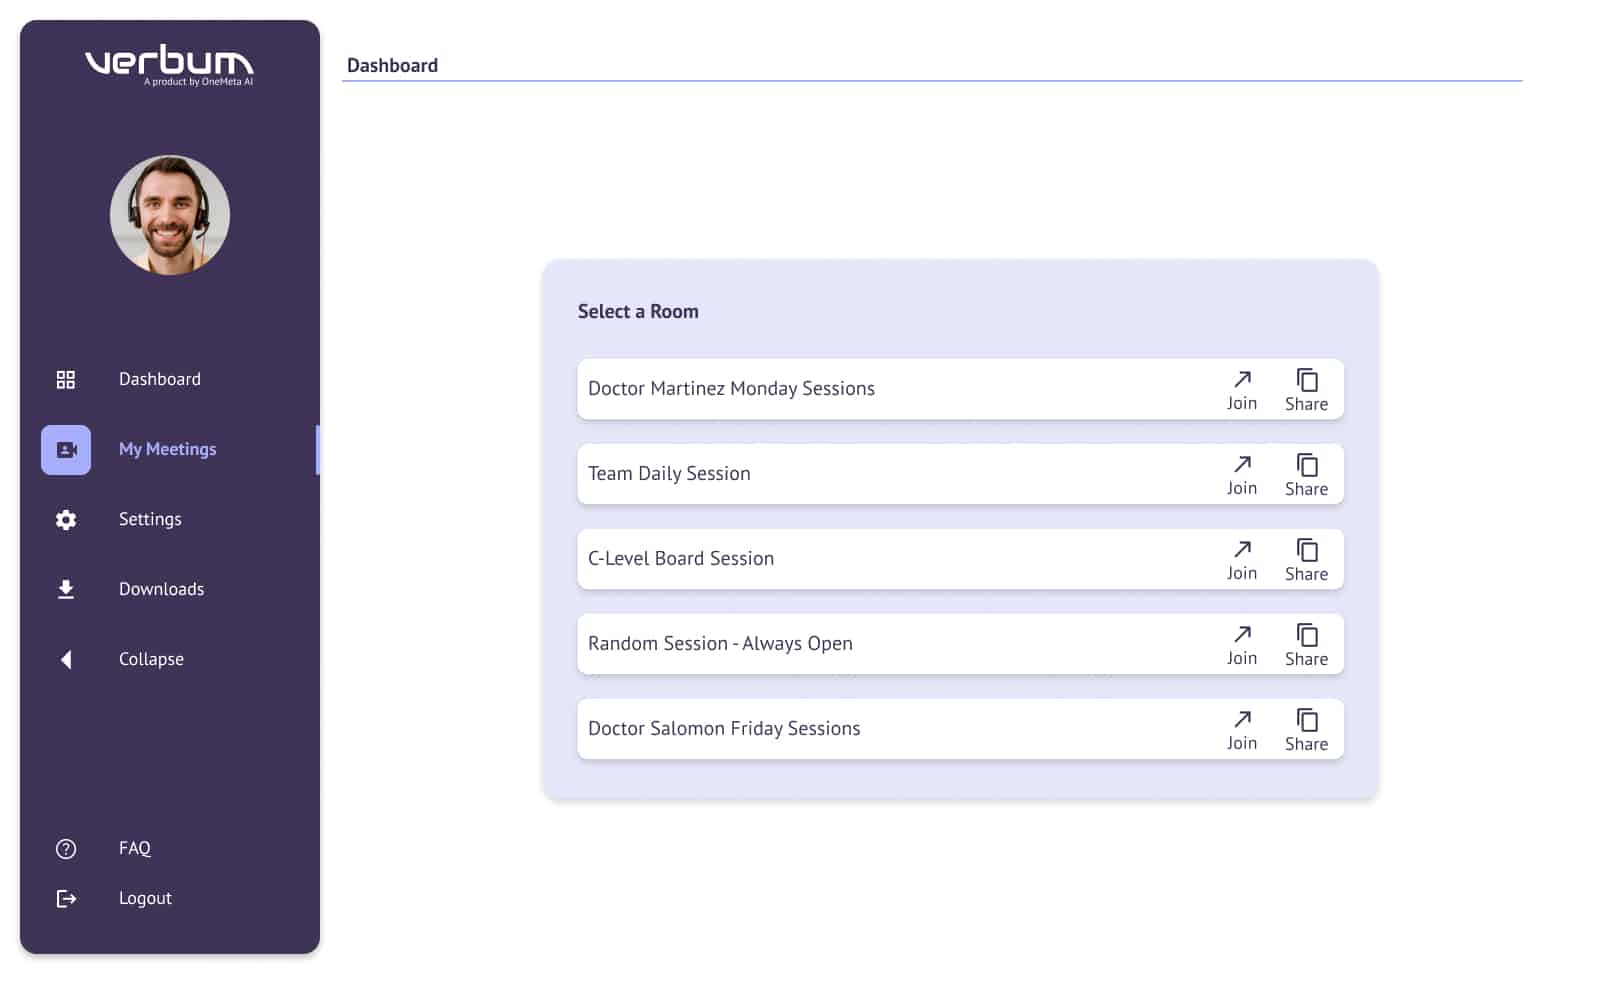Share Doctor Martinez Monday Sessions room
The image size is (1600, 987).
tap(1306, 390)
